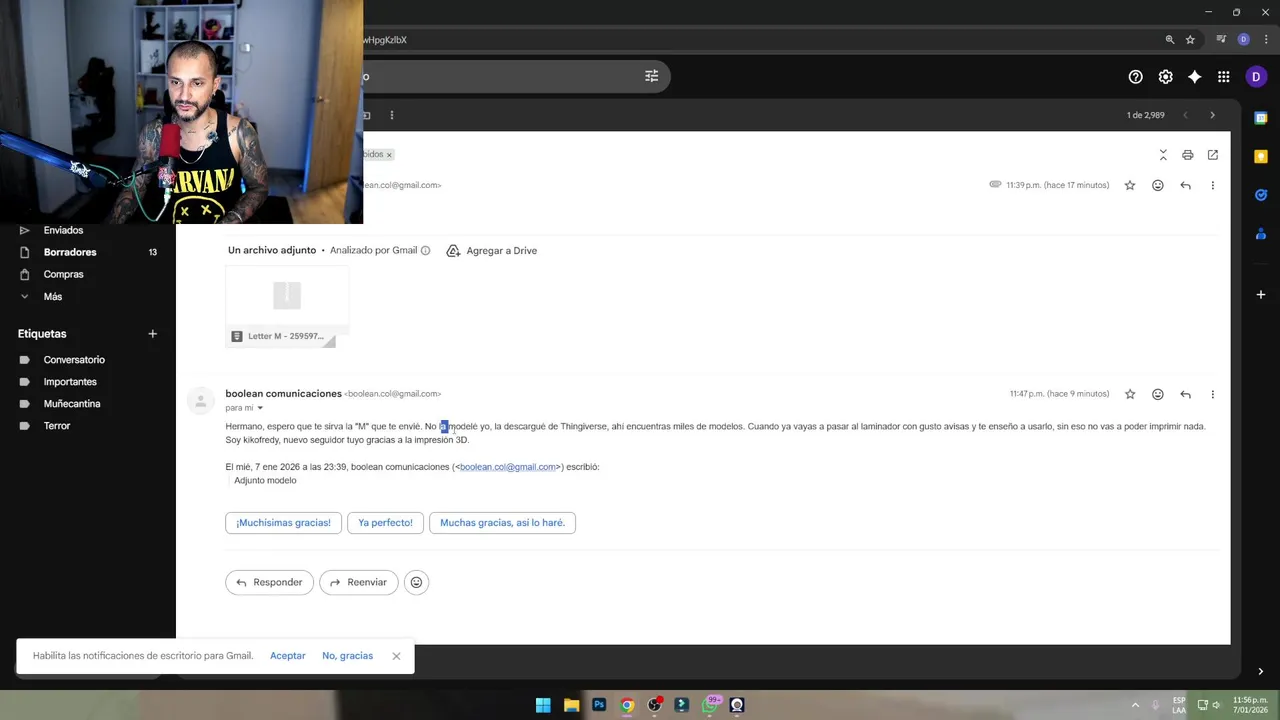Click the Reenviar button
The image size is (1280, 720).
[x=359, y=582]
